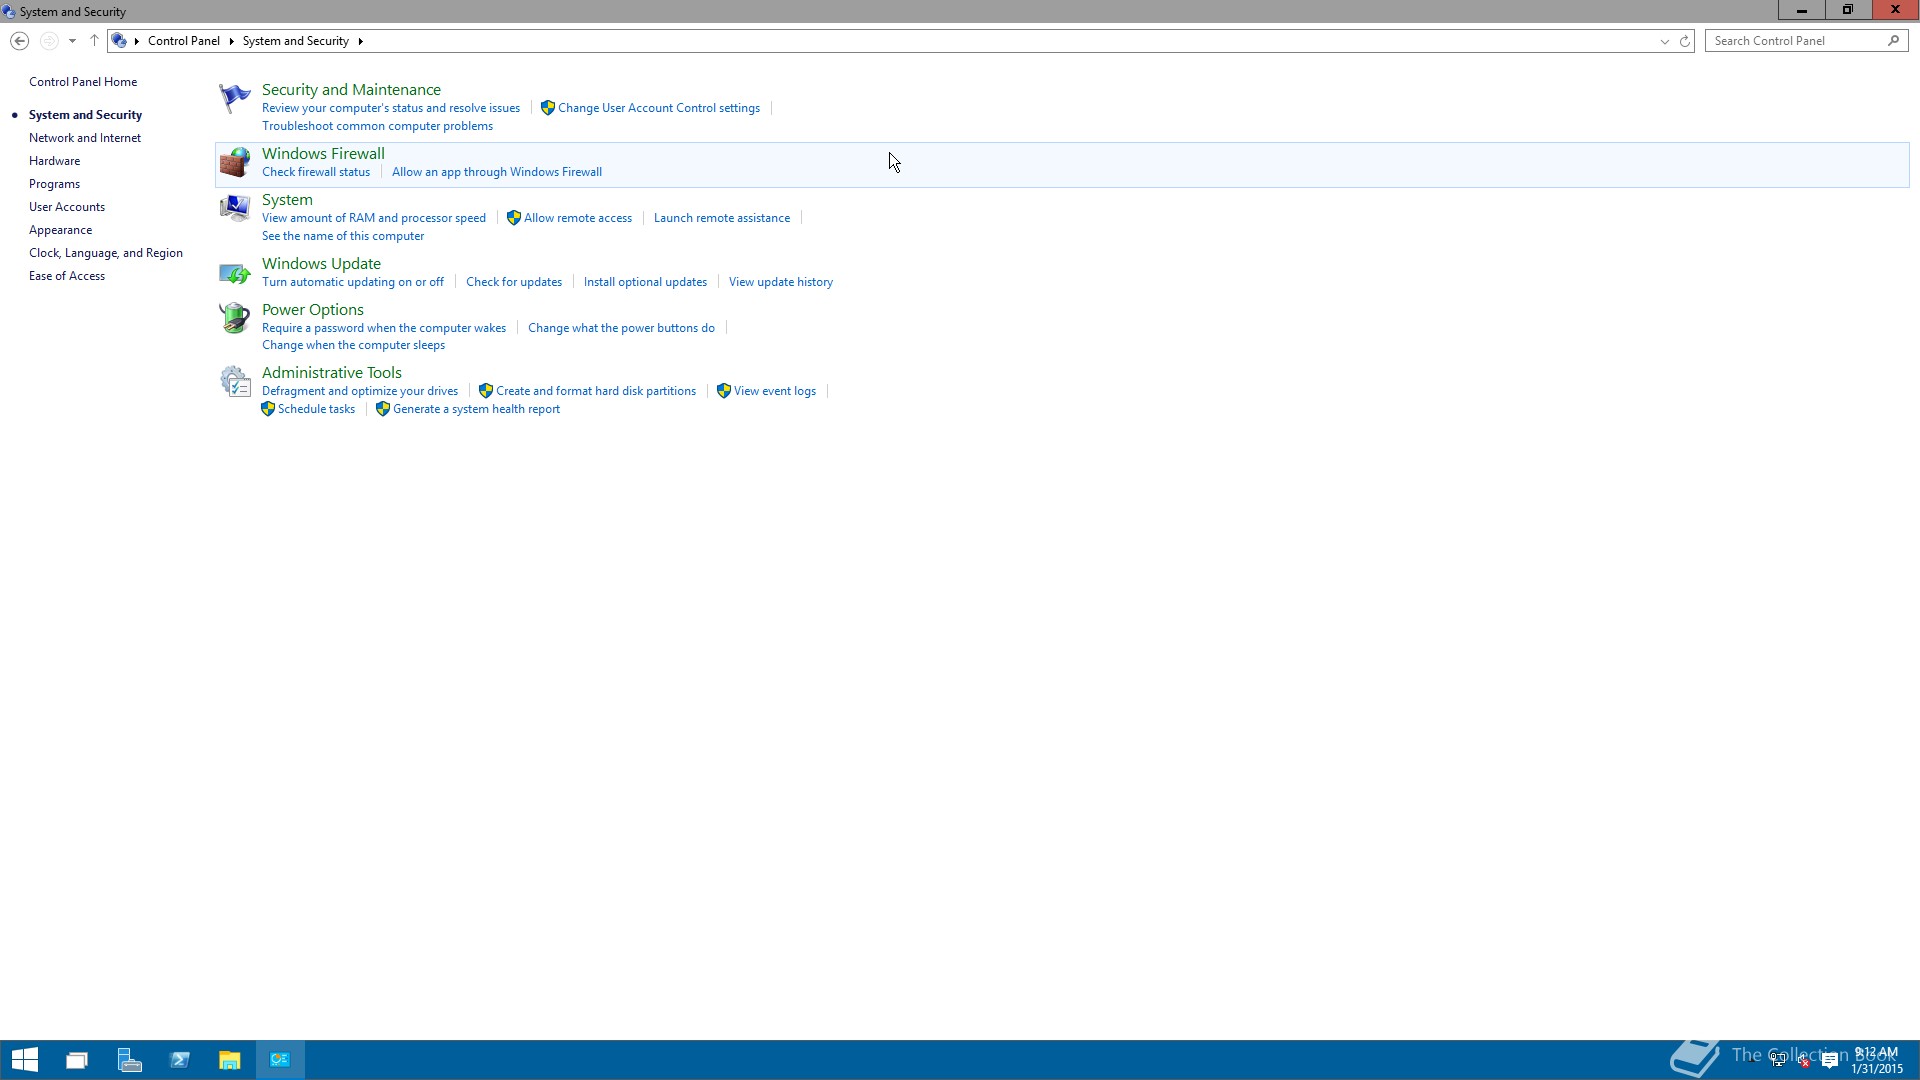
Task: Open Task View on the taskbar
Action: point(77,1060)
